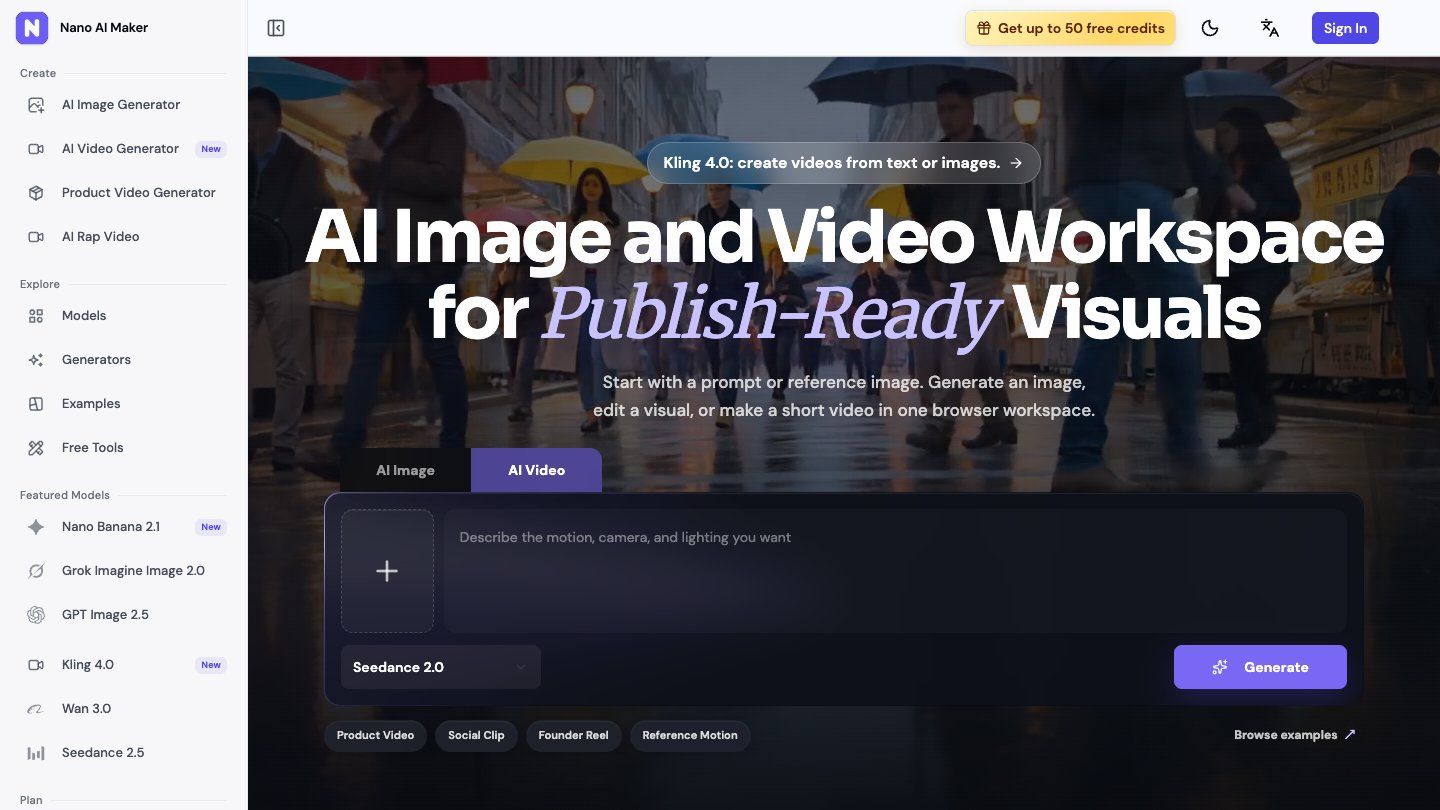
Task: Click Get up to 50 free credits
Action: [x=1070, y=28]
